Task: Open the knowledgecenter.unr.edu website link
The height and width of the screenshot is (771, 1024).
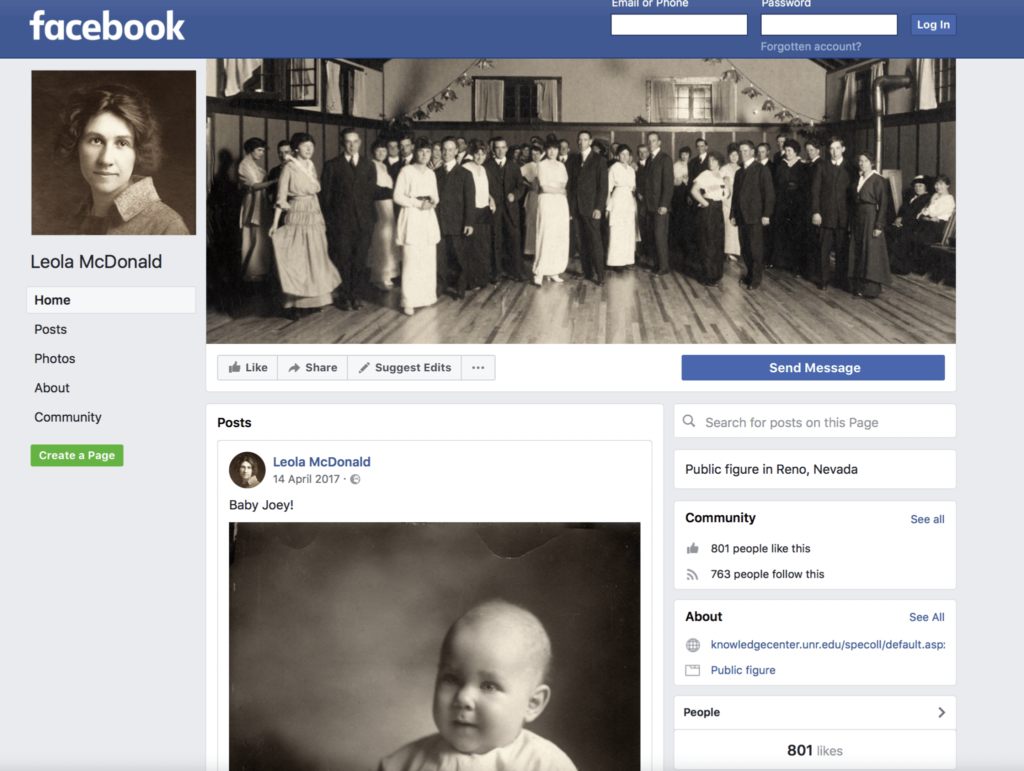Action: click(x=827, y=644)
